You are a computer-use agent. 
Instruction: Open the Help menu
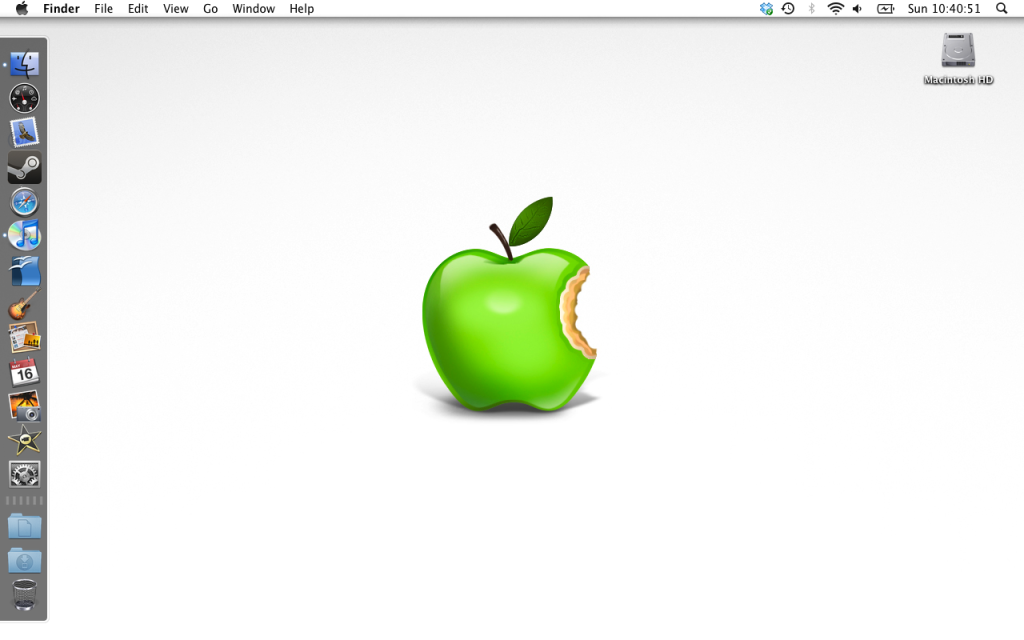[x=302, y=8]
